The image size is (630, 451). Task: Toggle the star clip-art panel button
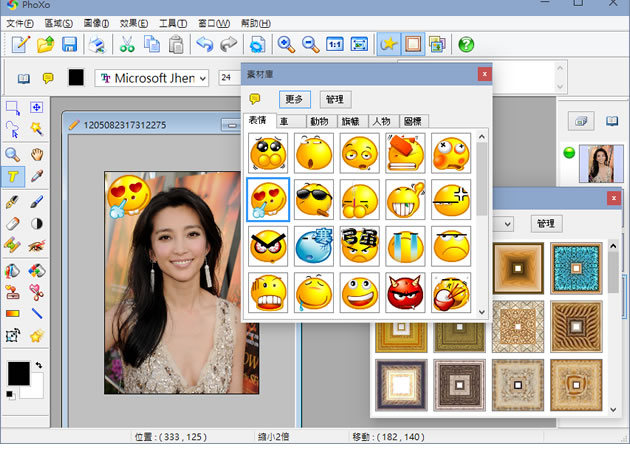click(388, 44)
